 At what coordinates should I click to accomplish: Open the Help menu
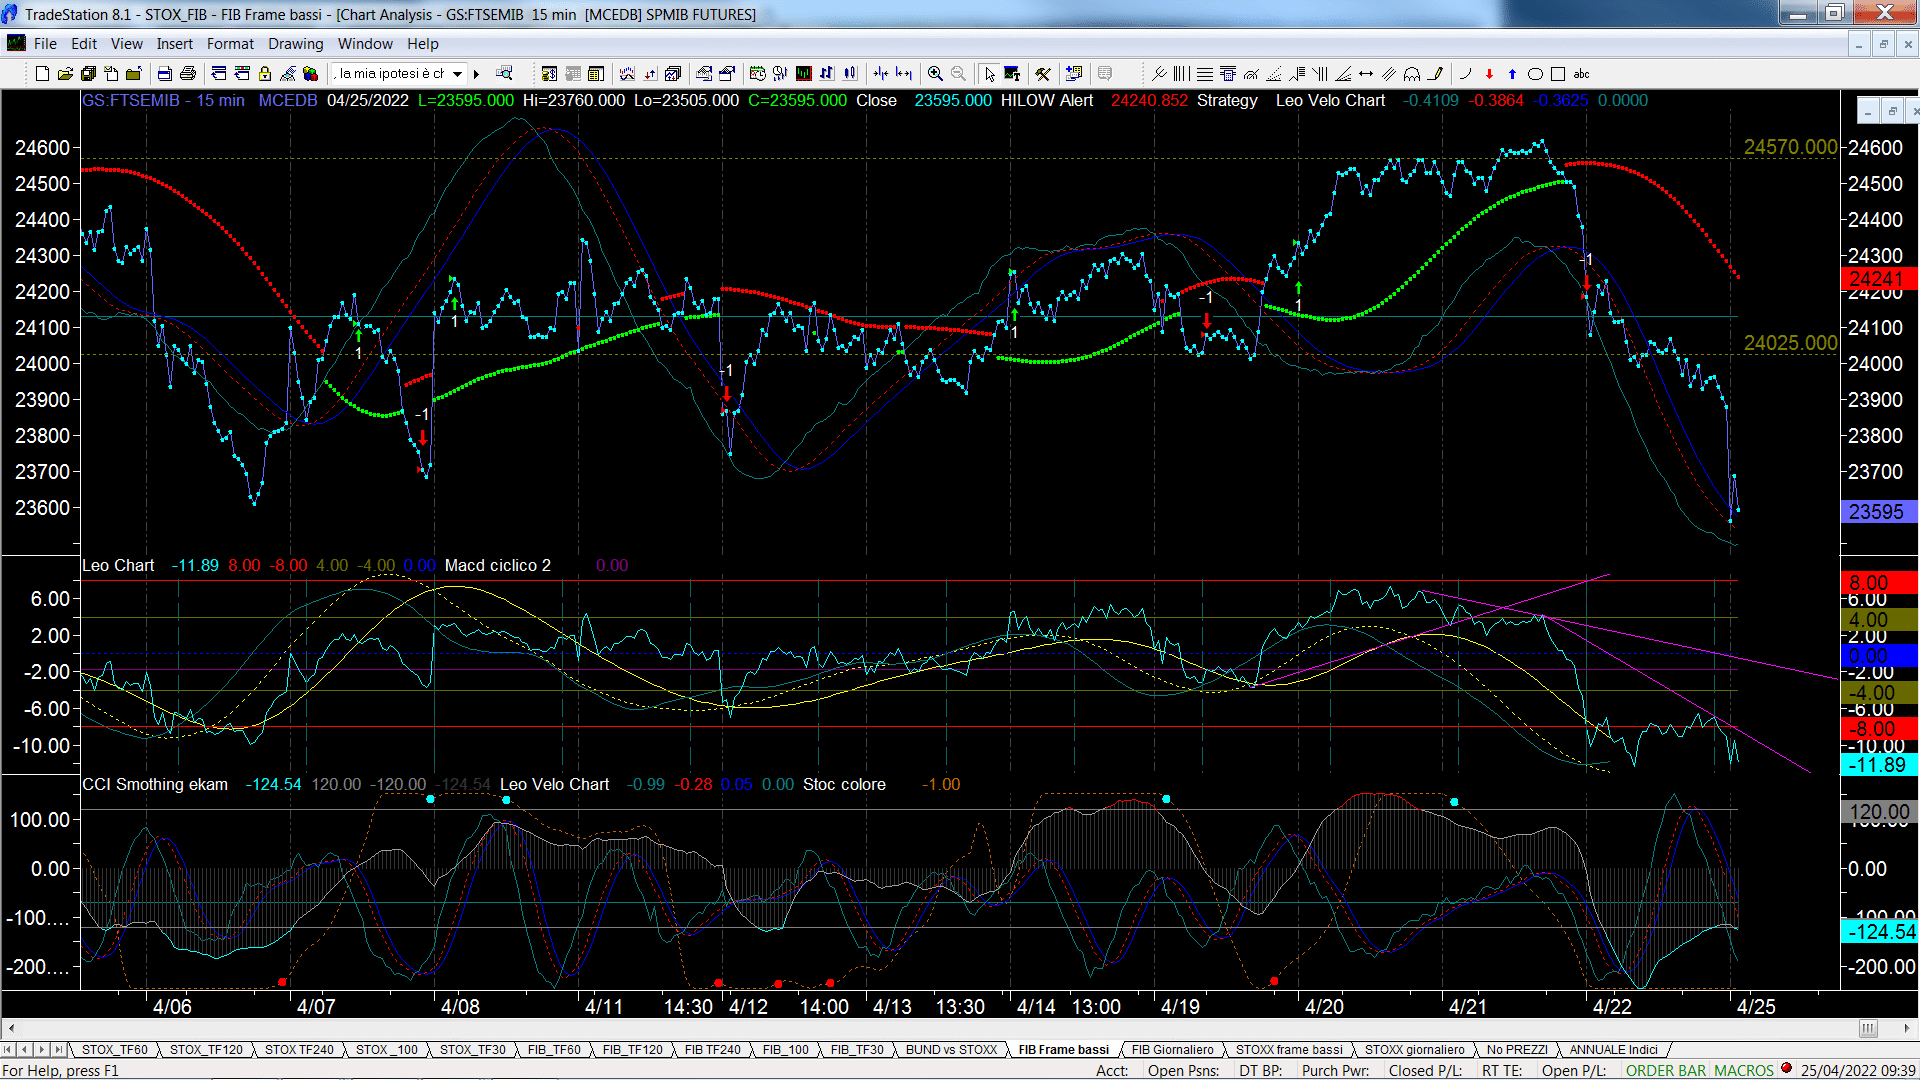(422, 44)
